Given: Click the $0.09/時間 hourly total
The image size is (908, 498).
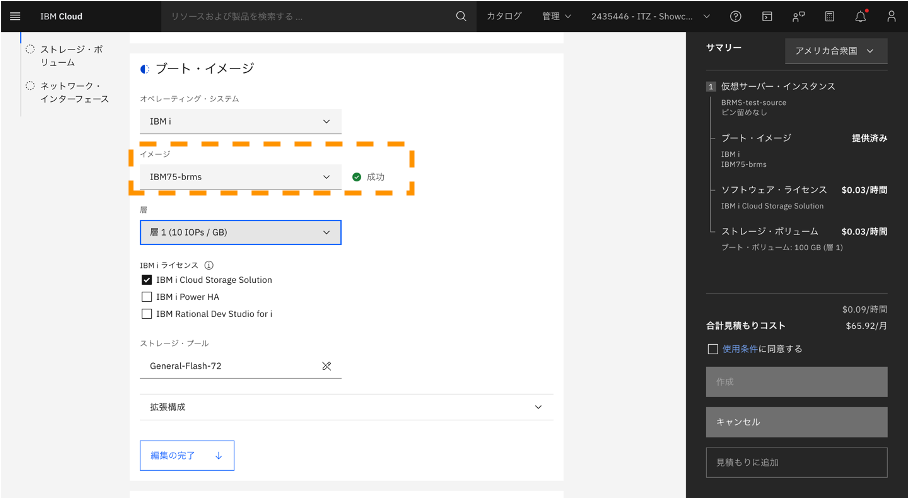Looking at the screenshot, I should (x=865, y=309).
